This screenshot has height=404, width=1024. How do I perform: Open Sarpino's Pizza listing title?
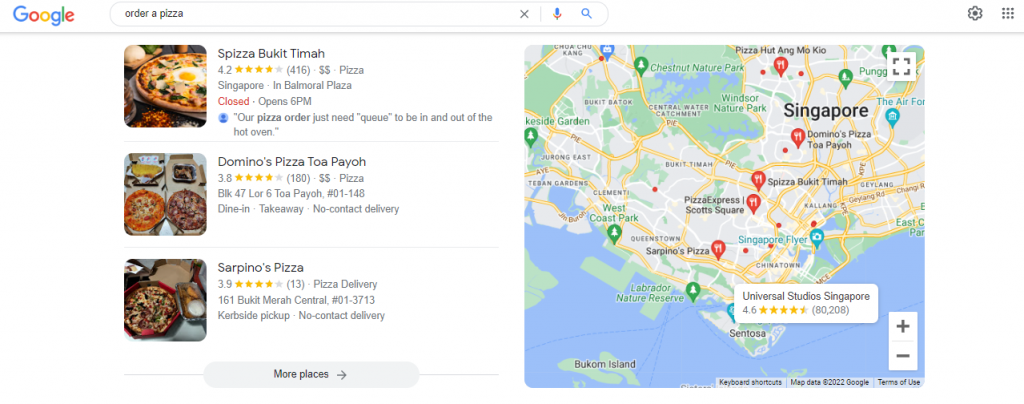pyautogui.click(x=261, y=268)
